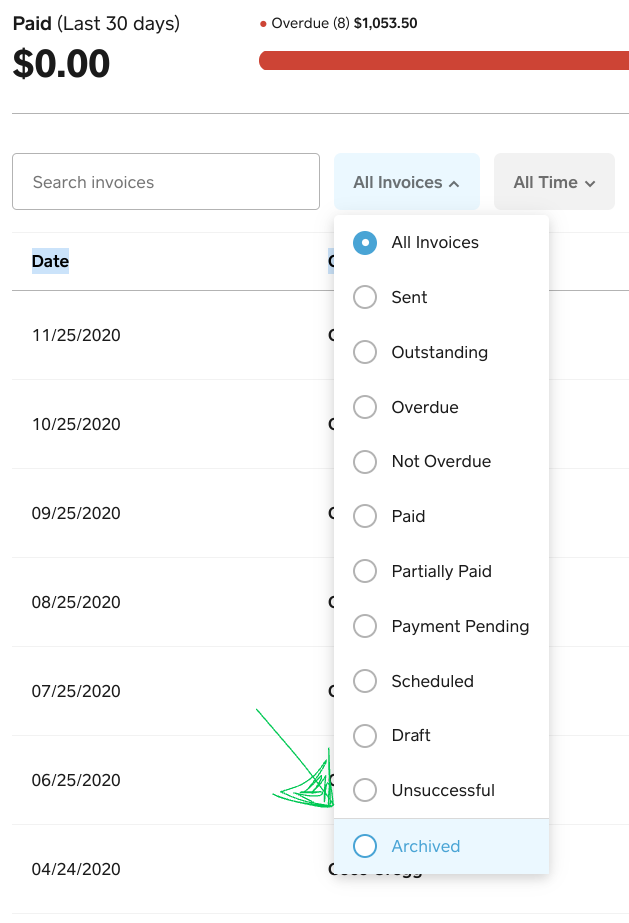Screen dimensions: 629x923
Task: Open the 04/24/2020 invoice row
Action: click(76, 869)
